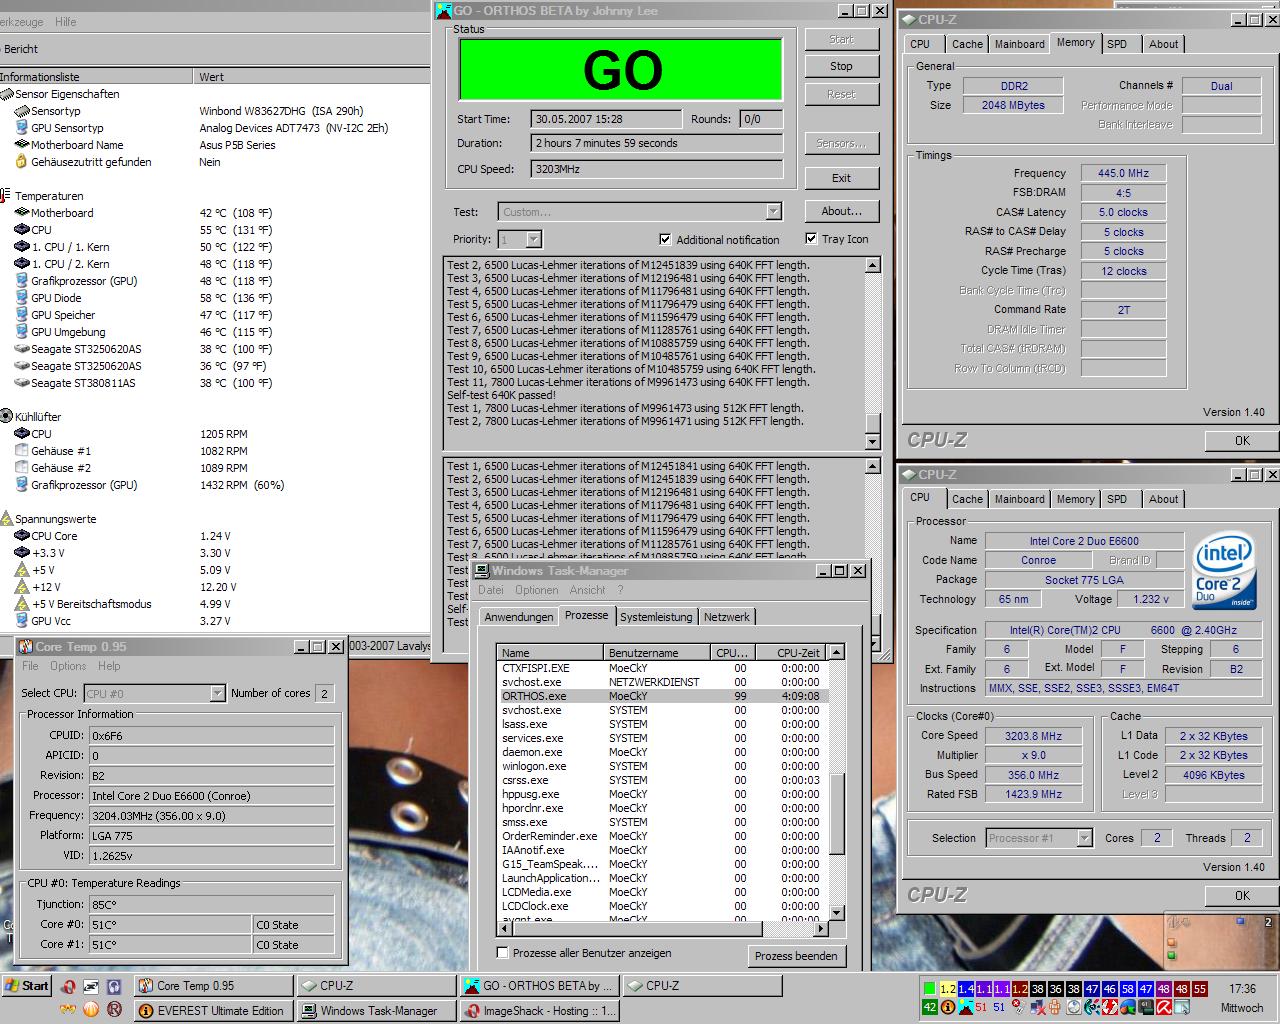This screenshot has width=1280, height=1024.
Task: Sort processes by Benutzername column header
Action: [658, 652]
